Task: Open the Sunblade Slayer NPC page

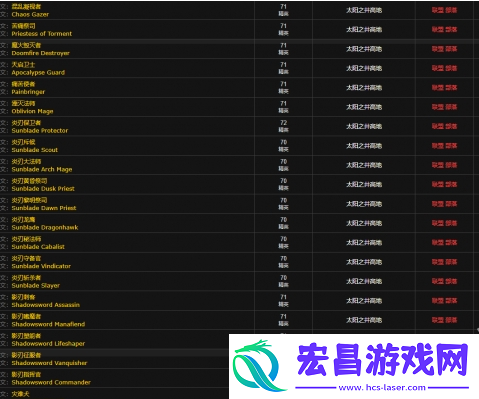Action: [x=36, y=285]
